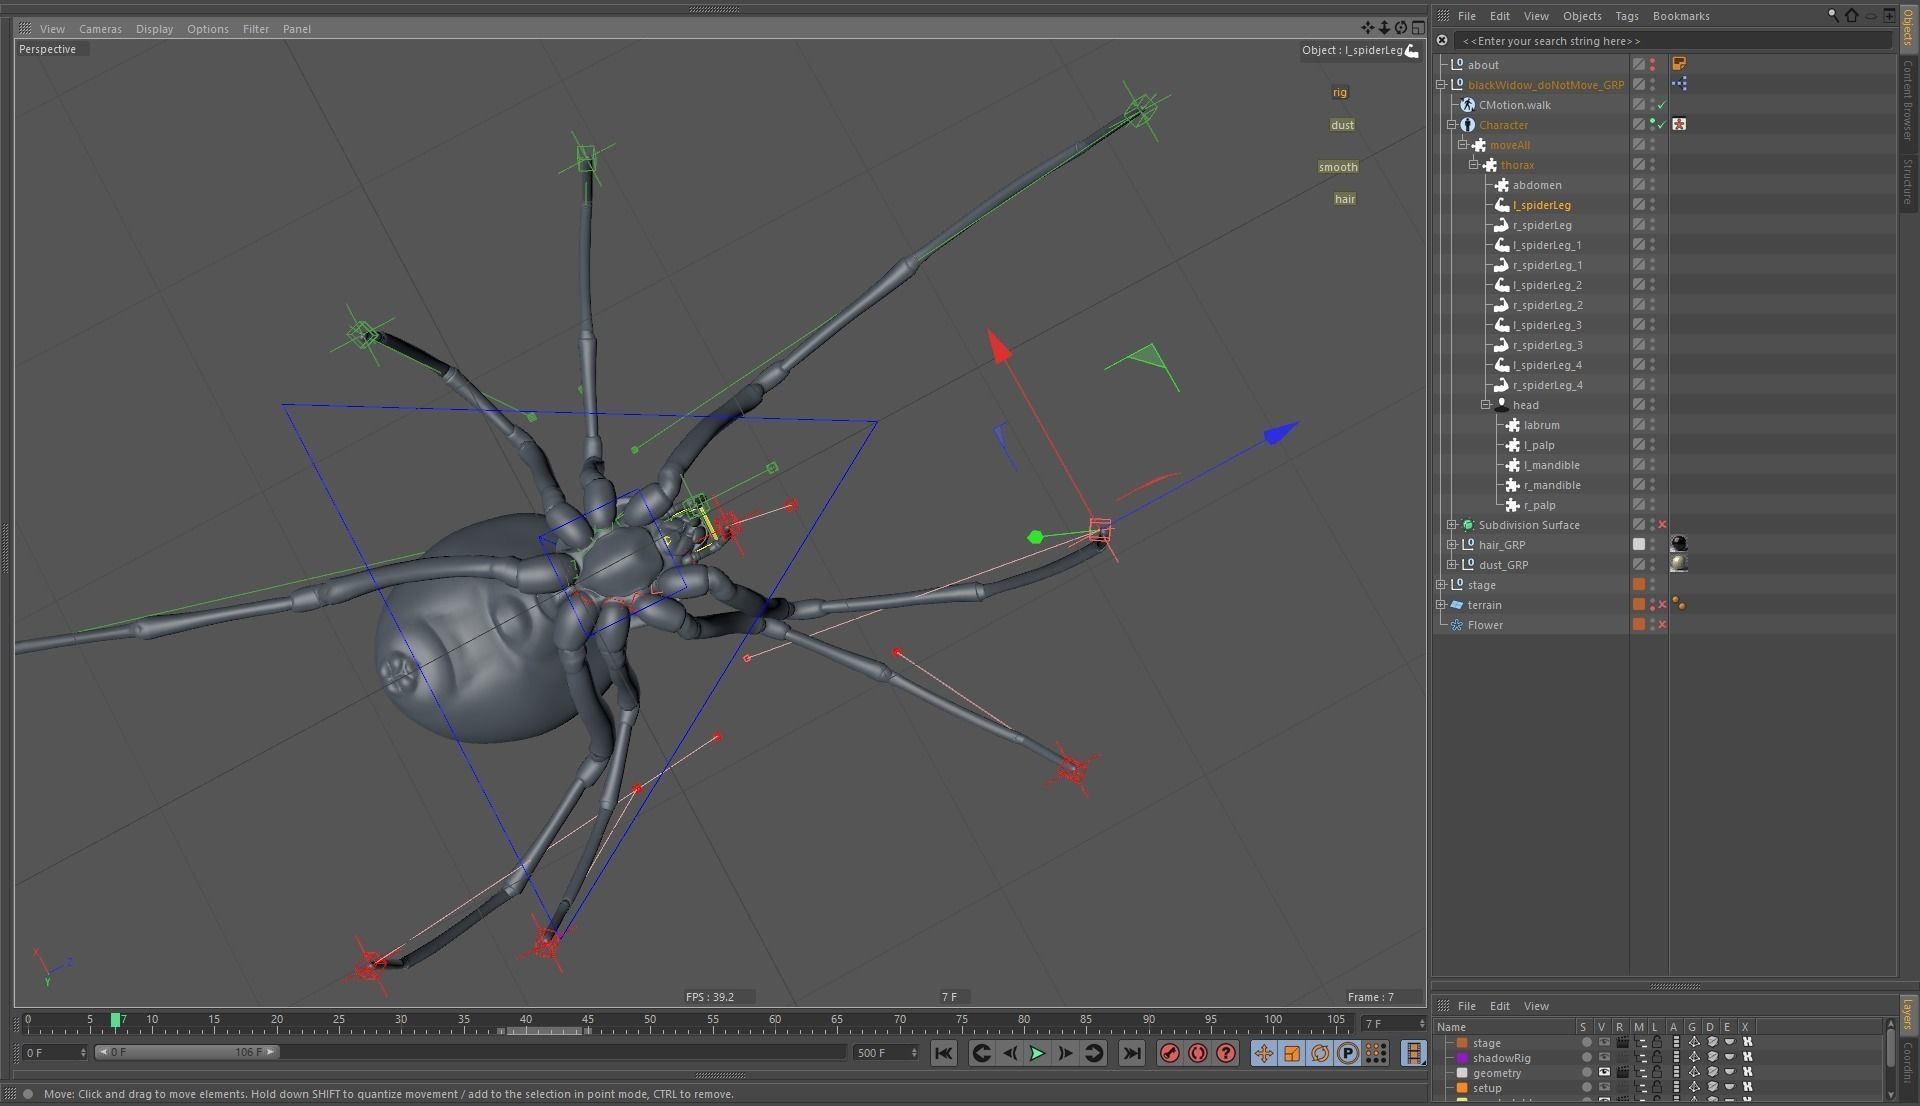Toggle stage layer render clapper icon
The height and width of the screenshot is (1106, 1920).
[1622, 1042]
